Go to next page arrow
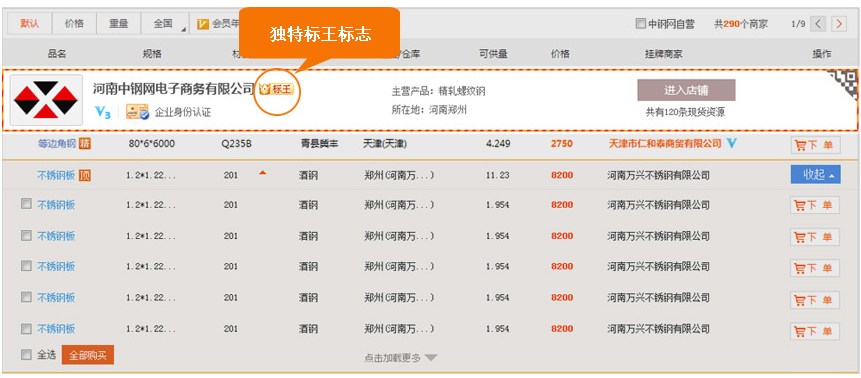 coord(838,24)
